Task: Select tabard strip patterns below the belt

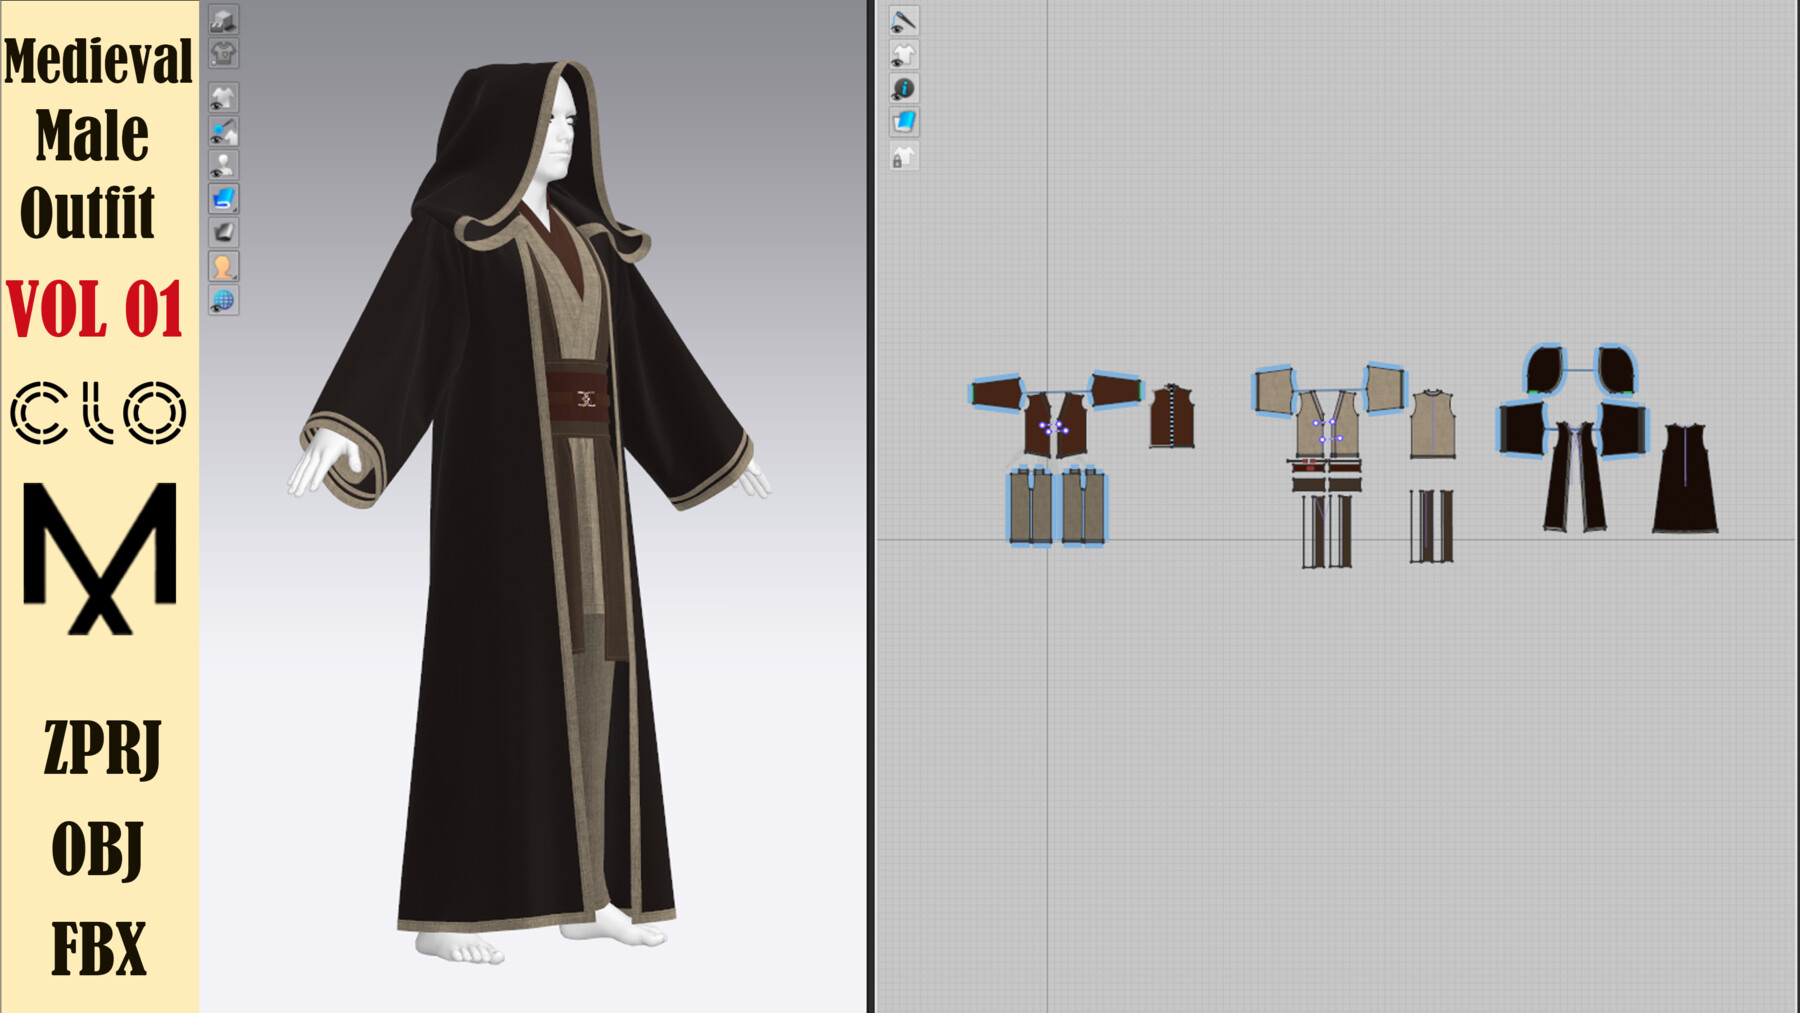Action: [1327, 530]
